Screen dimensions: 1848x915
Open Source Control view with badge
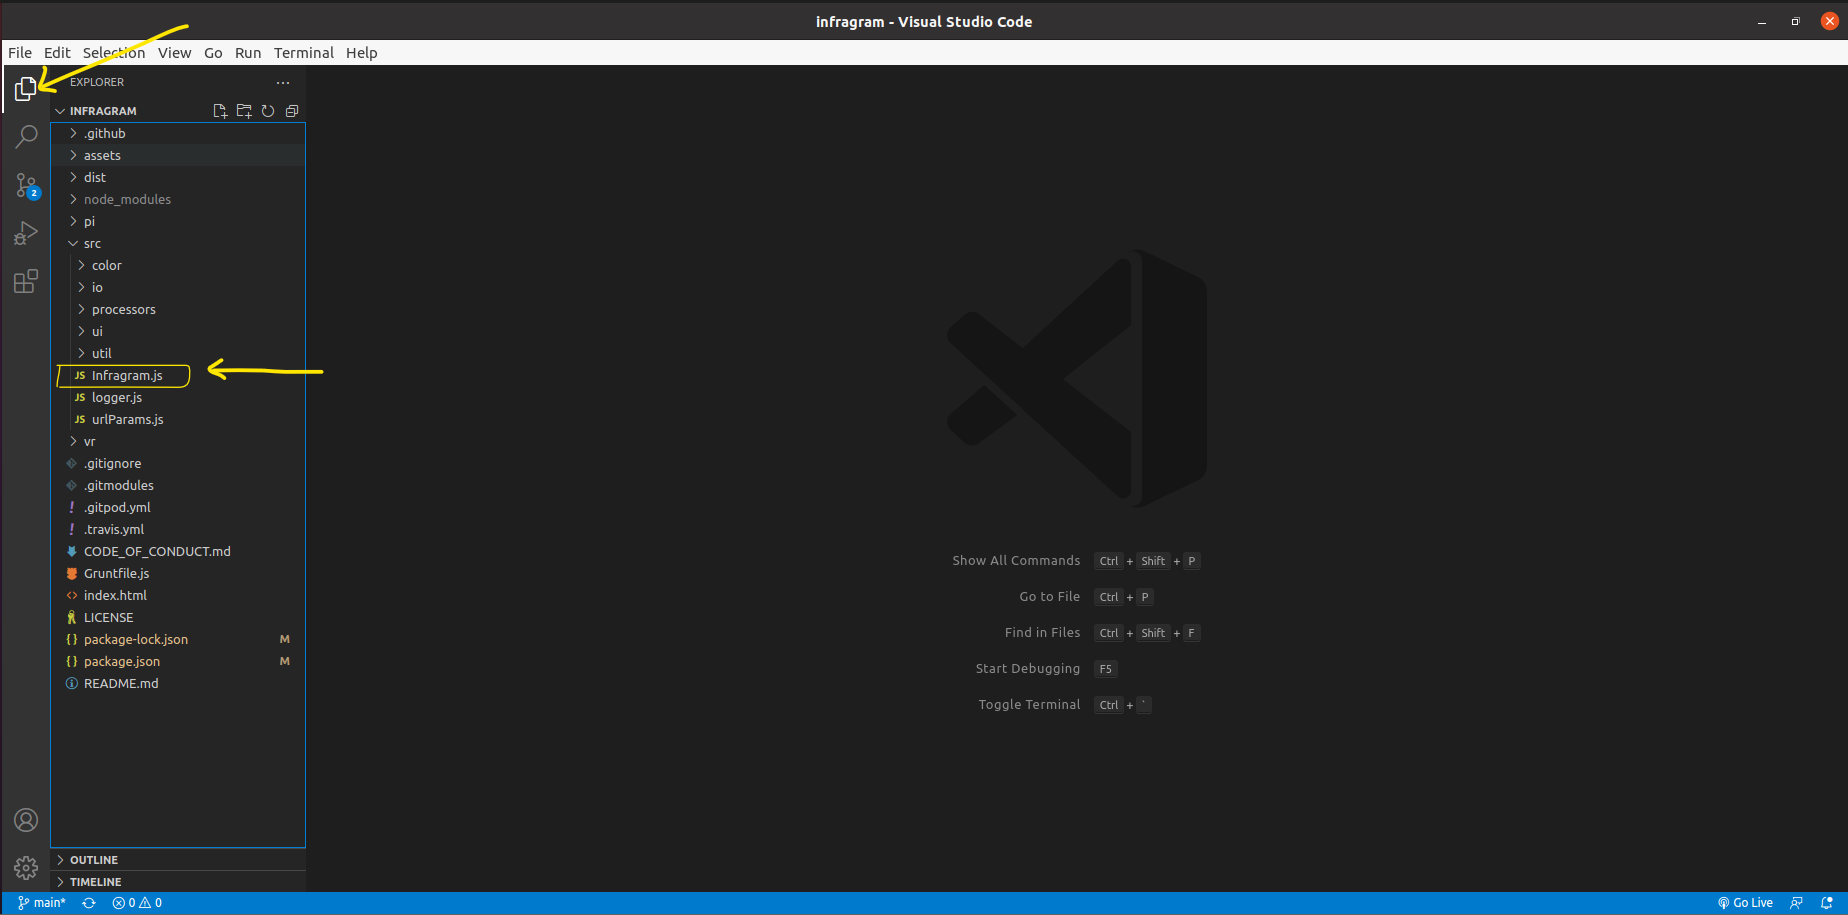(26, 185)
